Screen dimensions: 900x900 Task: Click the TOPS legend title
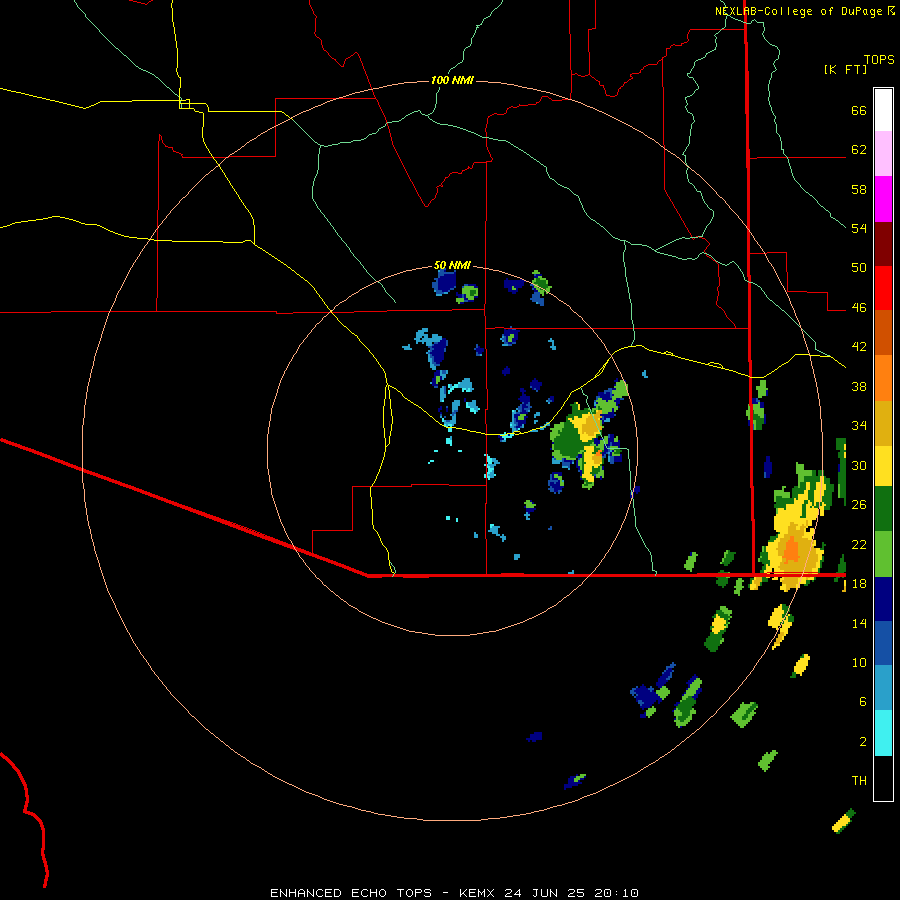point(879,60)
